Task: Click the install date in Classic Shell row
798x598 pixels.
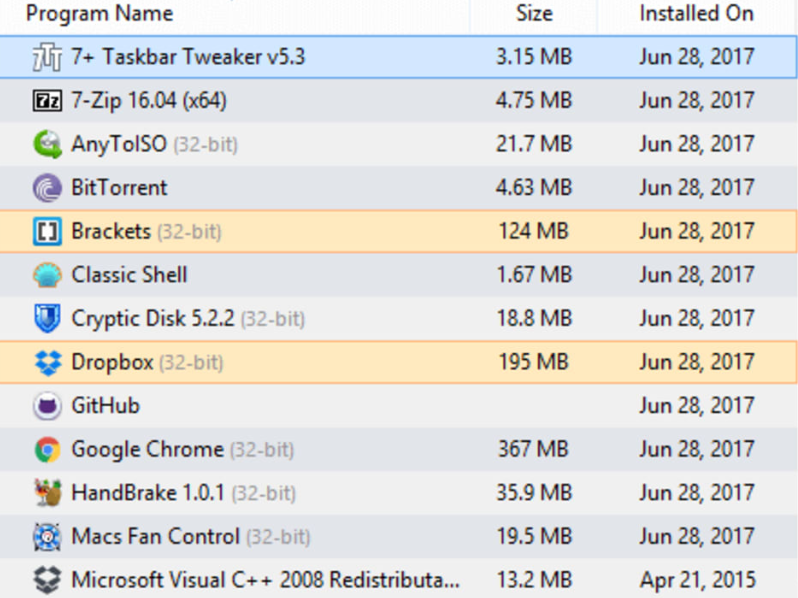Action: point(696,275)
